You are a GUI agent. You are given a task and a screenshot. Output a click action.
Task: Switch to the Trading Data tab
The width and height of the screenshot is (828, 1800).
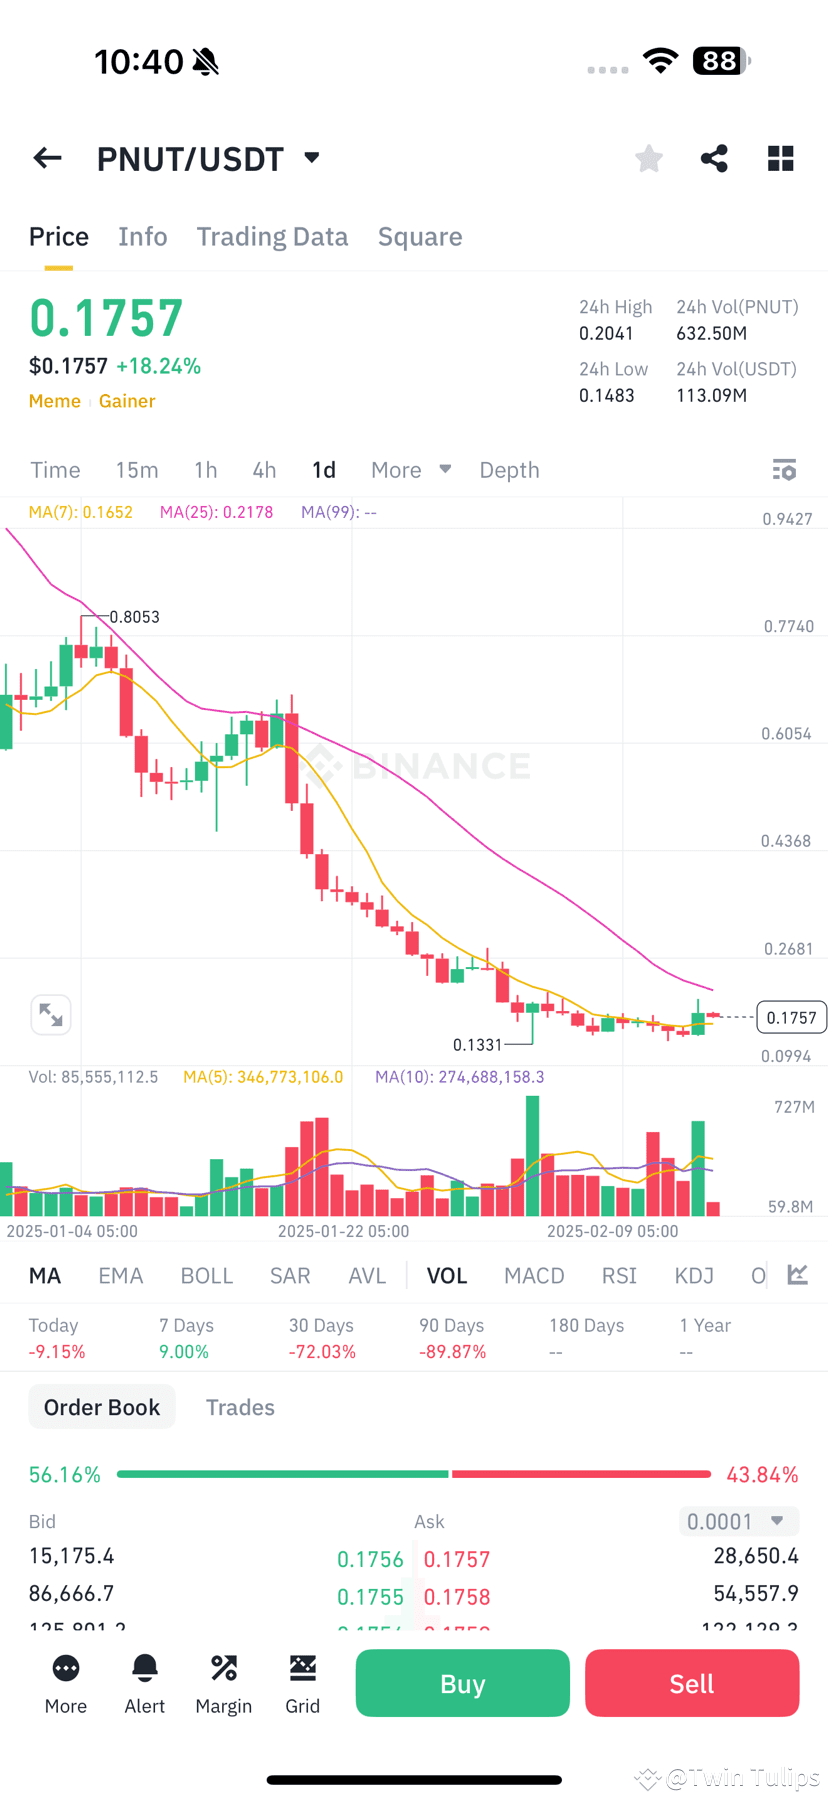(x=272, y=236)
